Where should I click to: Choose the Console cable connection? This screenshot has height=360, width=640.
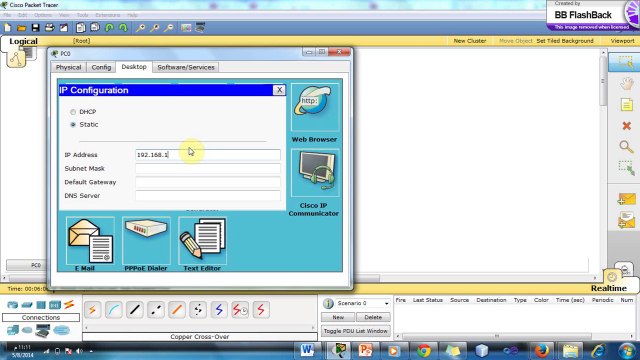[113, 310]
